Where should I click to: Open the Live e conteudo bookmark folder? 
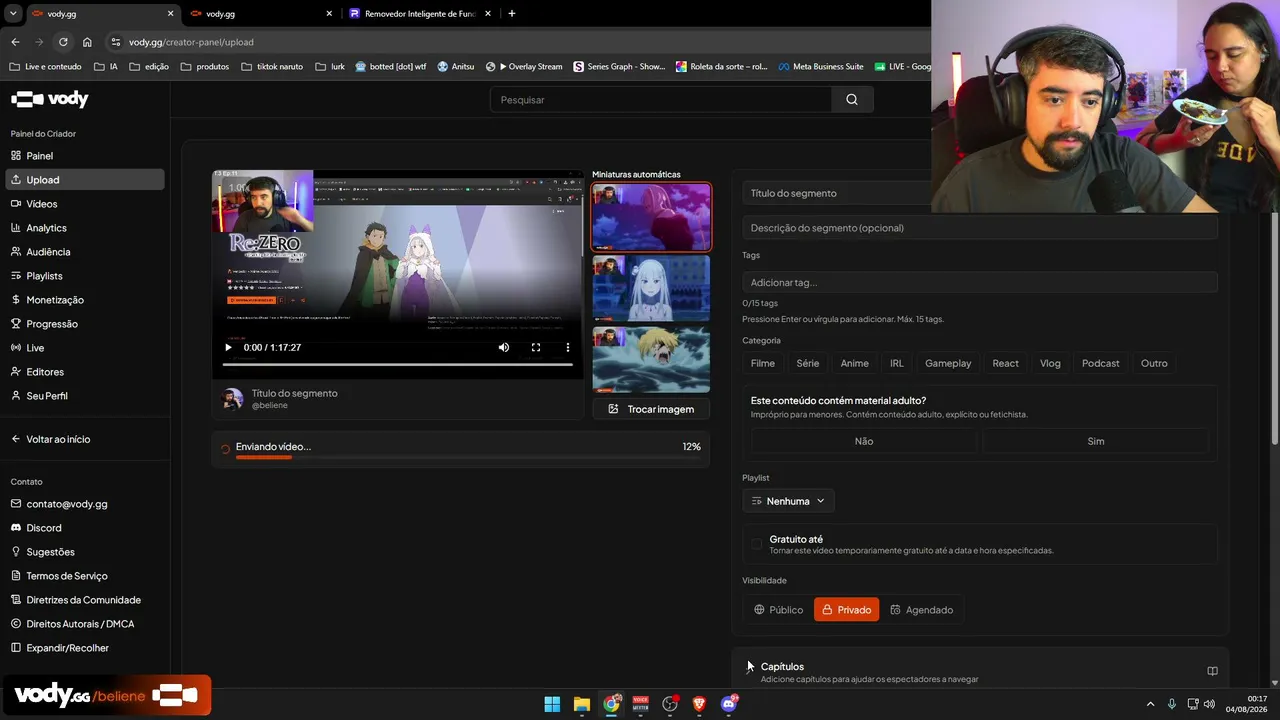tap(46, 67)
